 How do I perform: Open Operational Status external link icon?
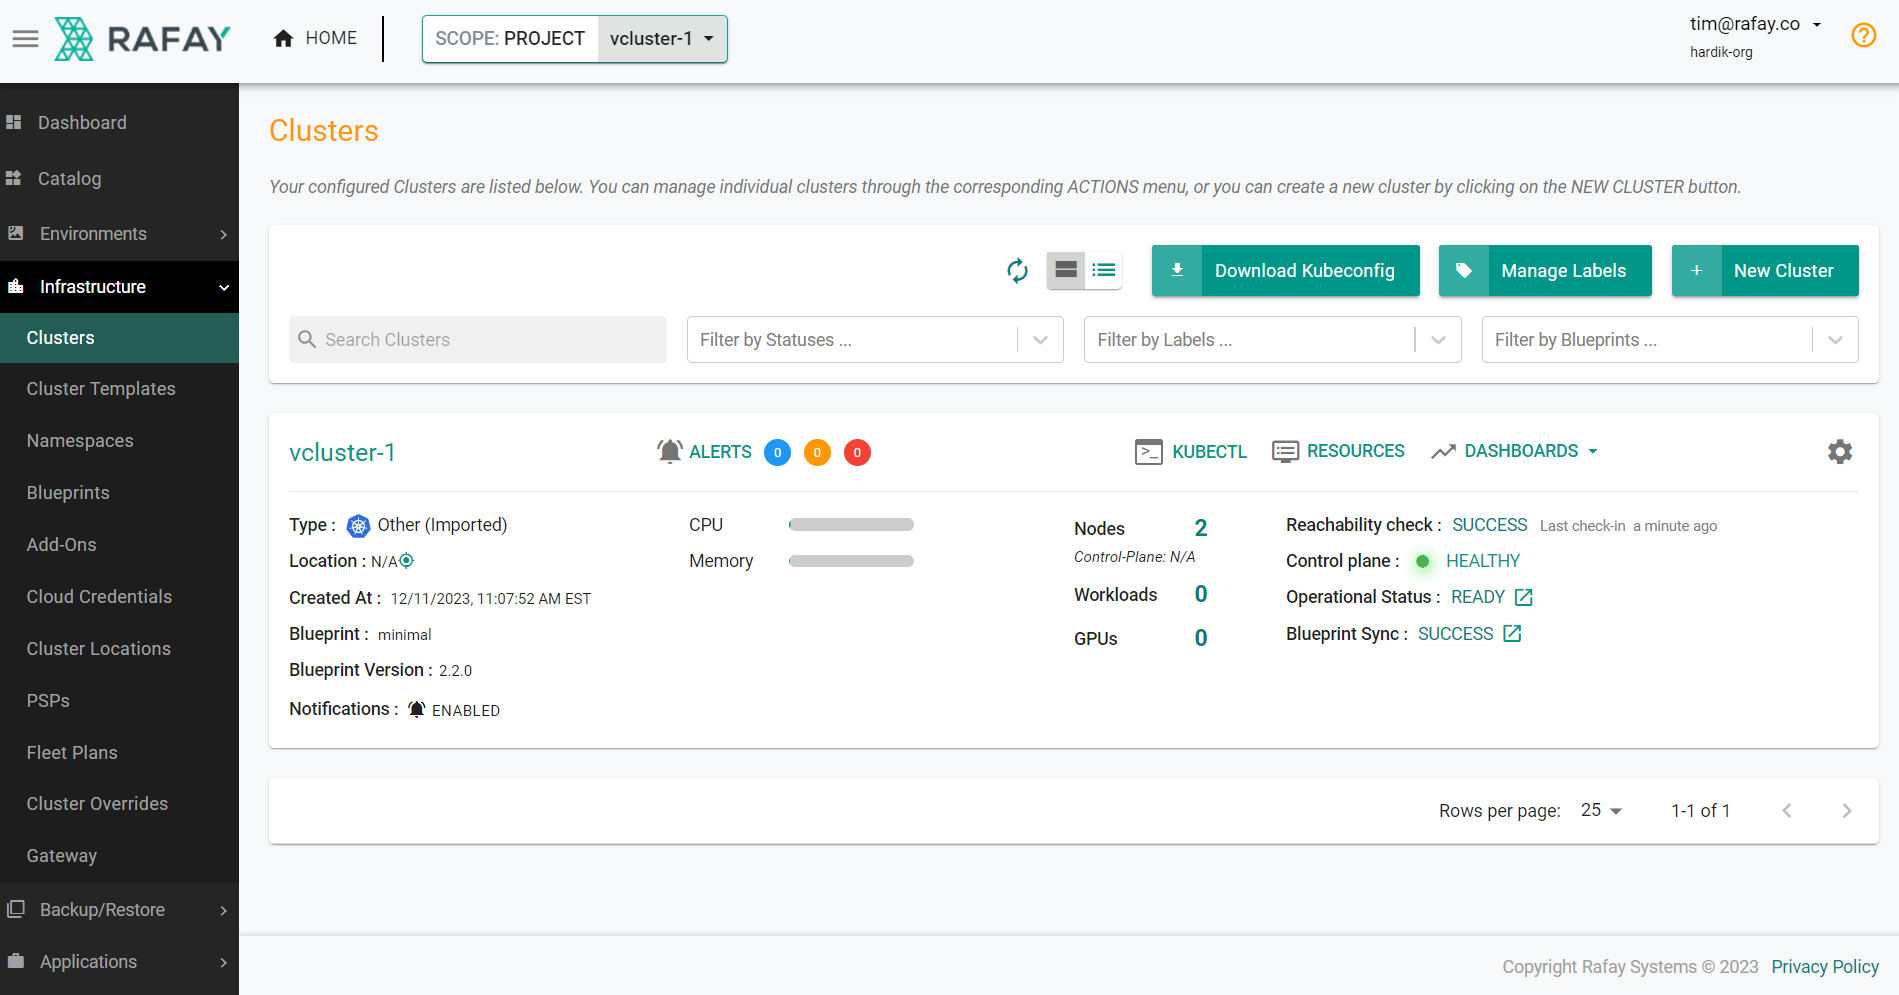pyautogui.click(x=1524, y=597)
